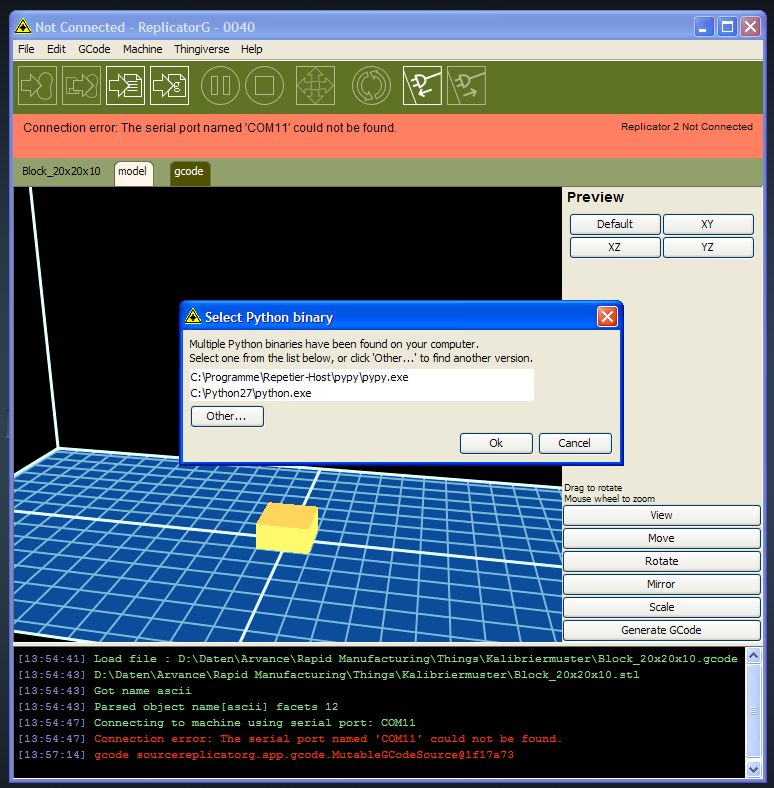Viewport: 774px width, 788px height.
Task: Click the Connect to machine plug icon
Action: tap(422, 85)
